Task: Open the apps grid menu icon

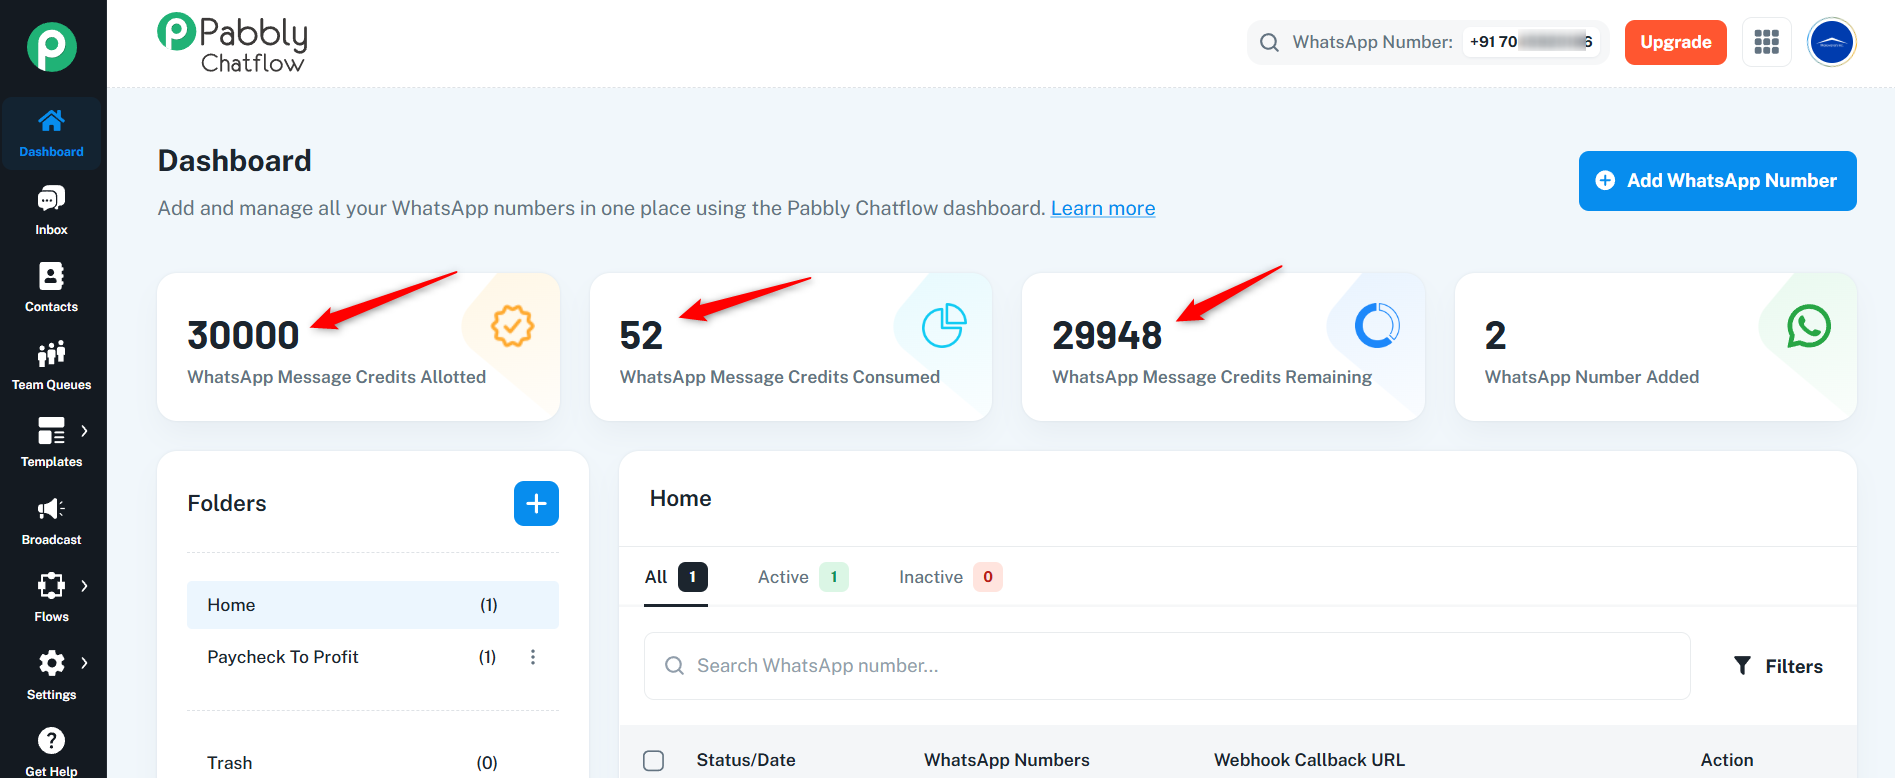Action: (x=1766, y=42)
